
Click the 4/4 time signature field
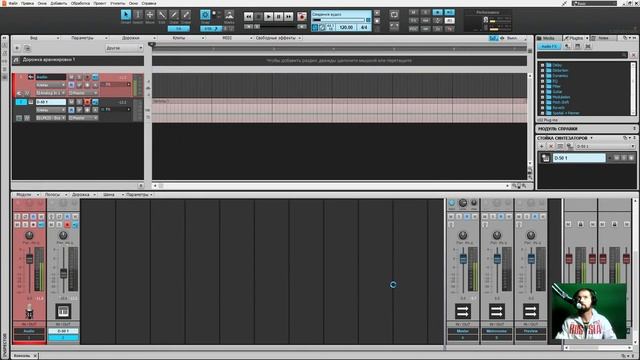click(x=364, y=27)
